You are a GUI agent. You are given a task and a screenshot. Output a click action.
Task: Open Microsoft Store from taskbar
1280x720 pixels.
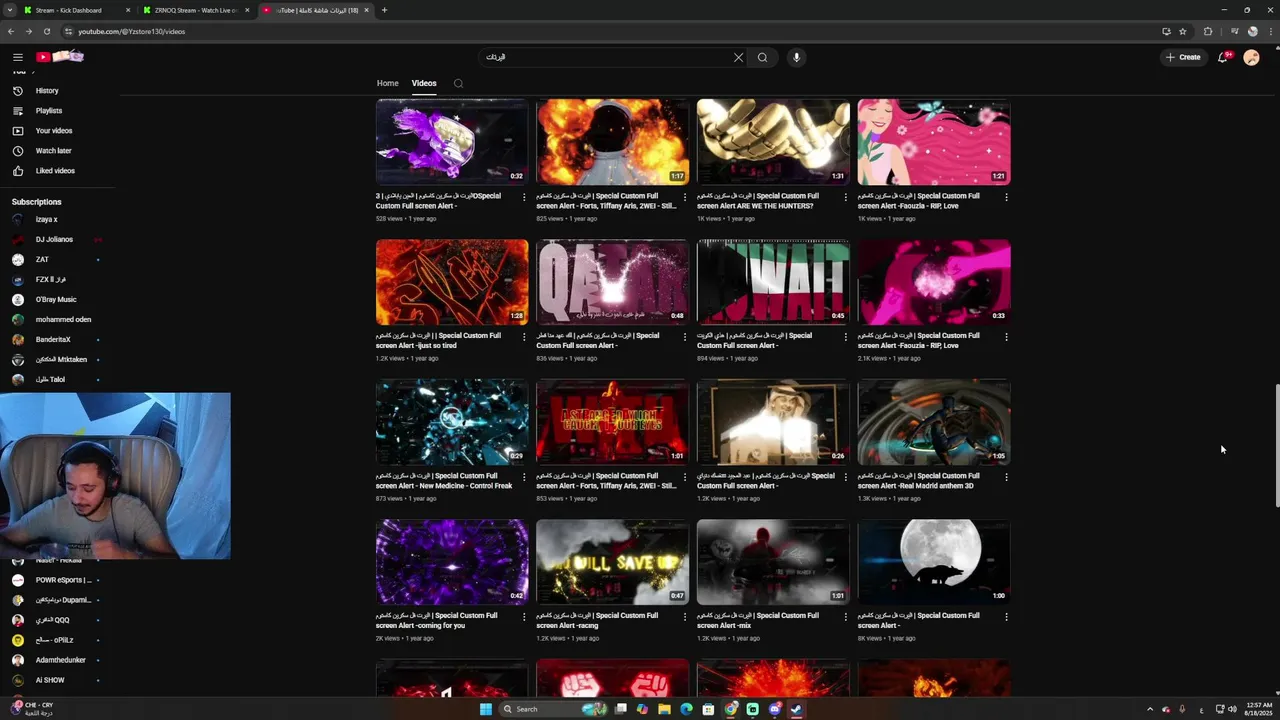(x=708, y=709)
